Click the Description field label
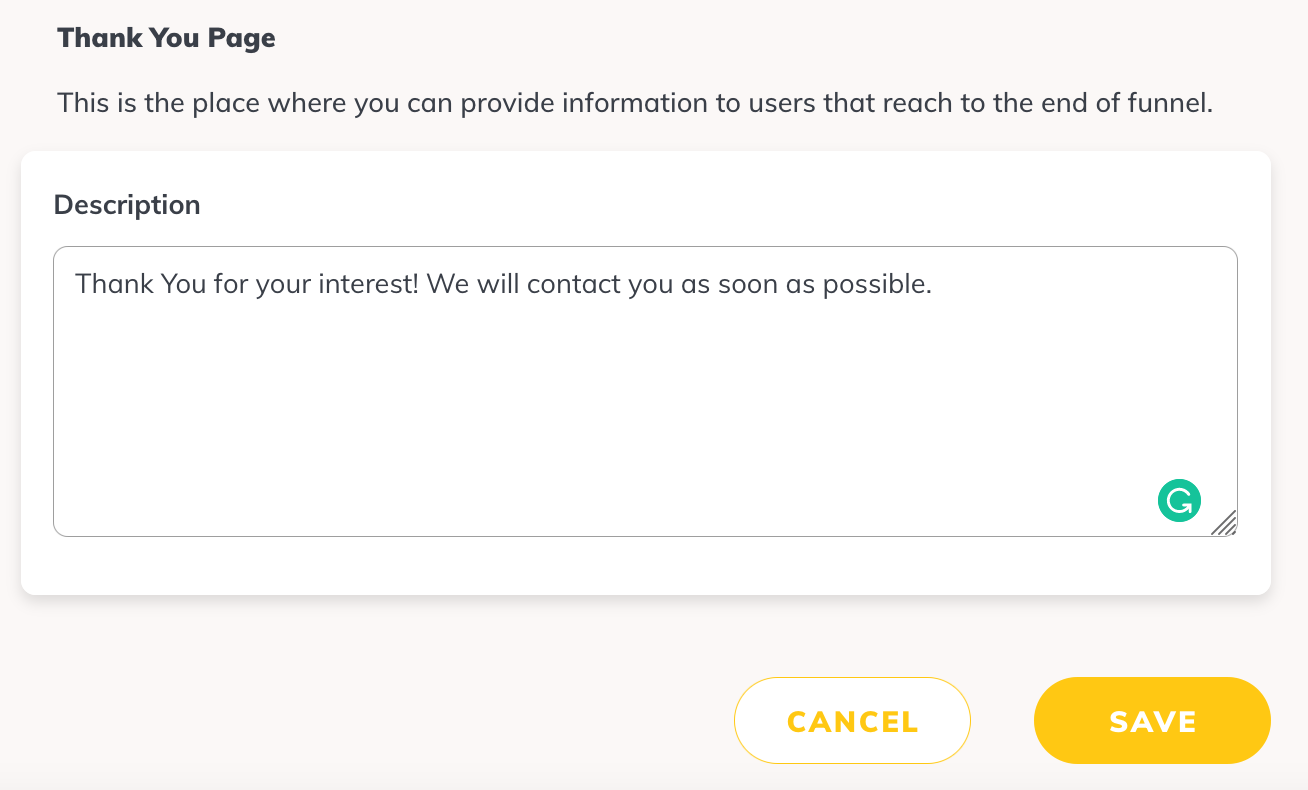 (127, 205)
